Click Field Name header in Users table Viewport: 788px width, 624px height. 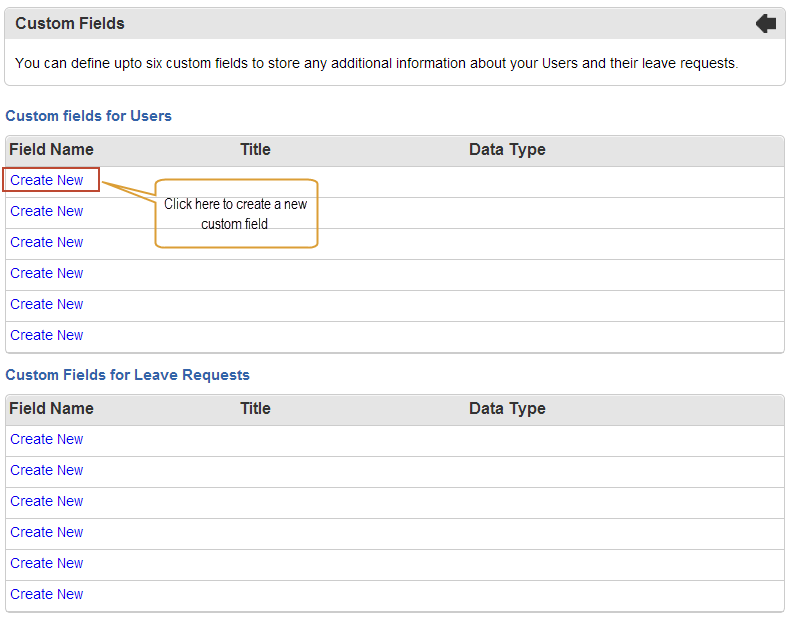click(x=51, y=150)
